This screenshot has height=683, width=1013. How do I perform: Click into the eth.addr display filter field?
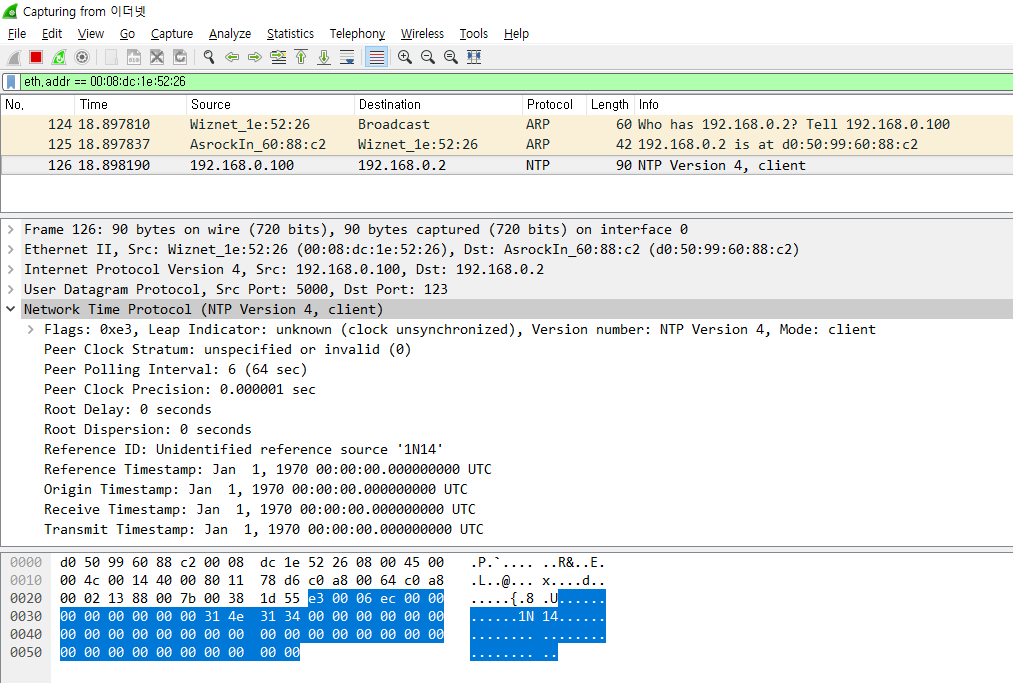517,82
